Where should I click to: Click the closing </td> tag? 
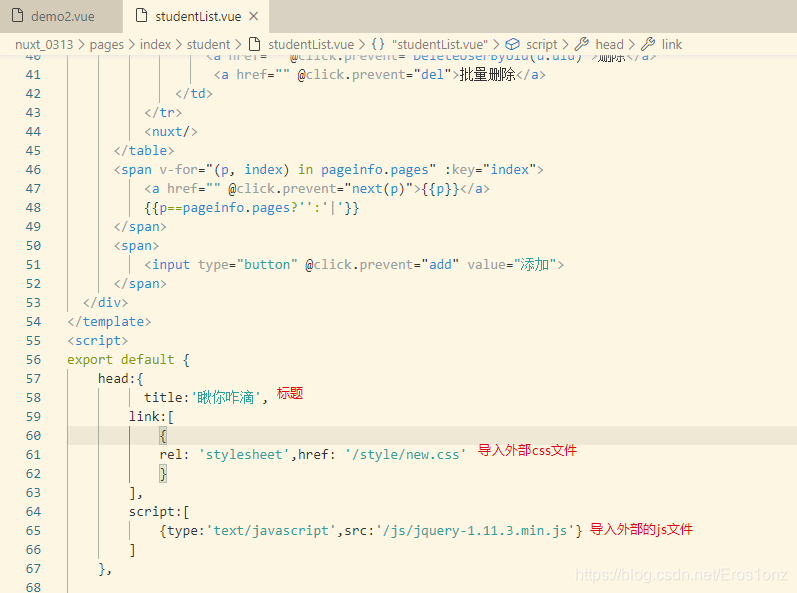click(x=194, y=93)
